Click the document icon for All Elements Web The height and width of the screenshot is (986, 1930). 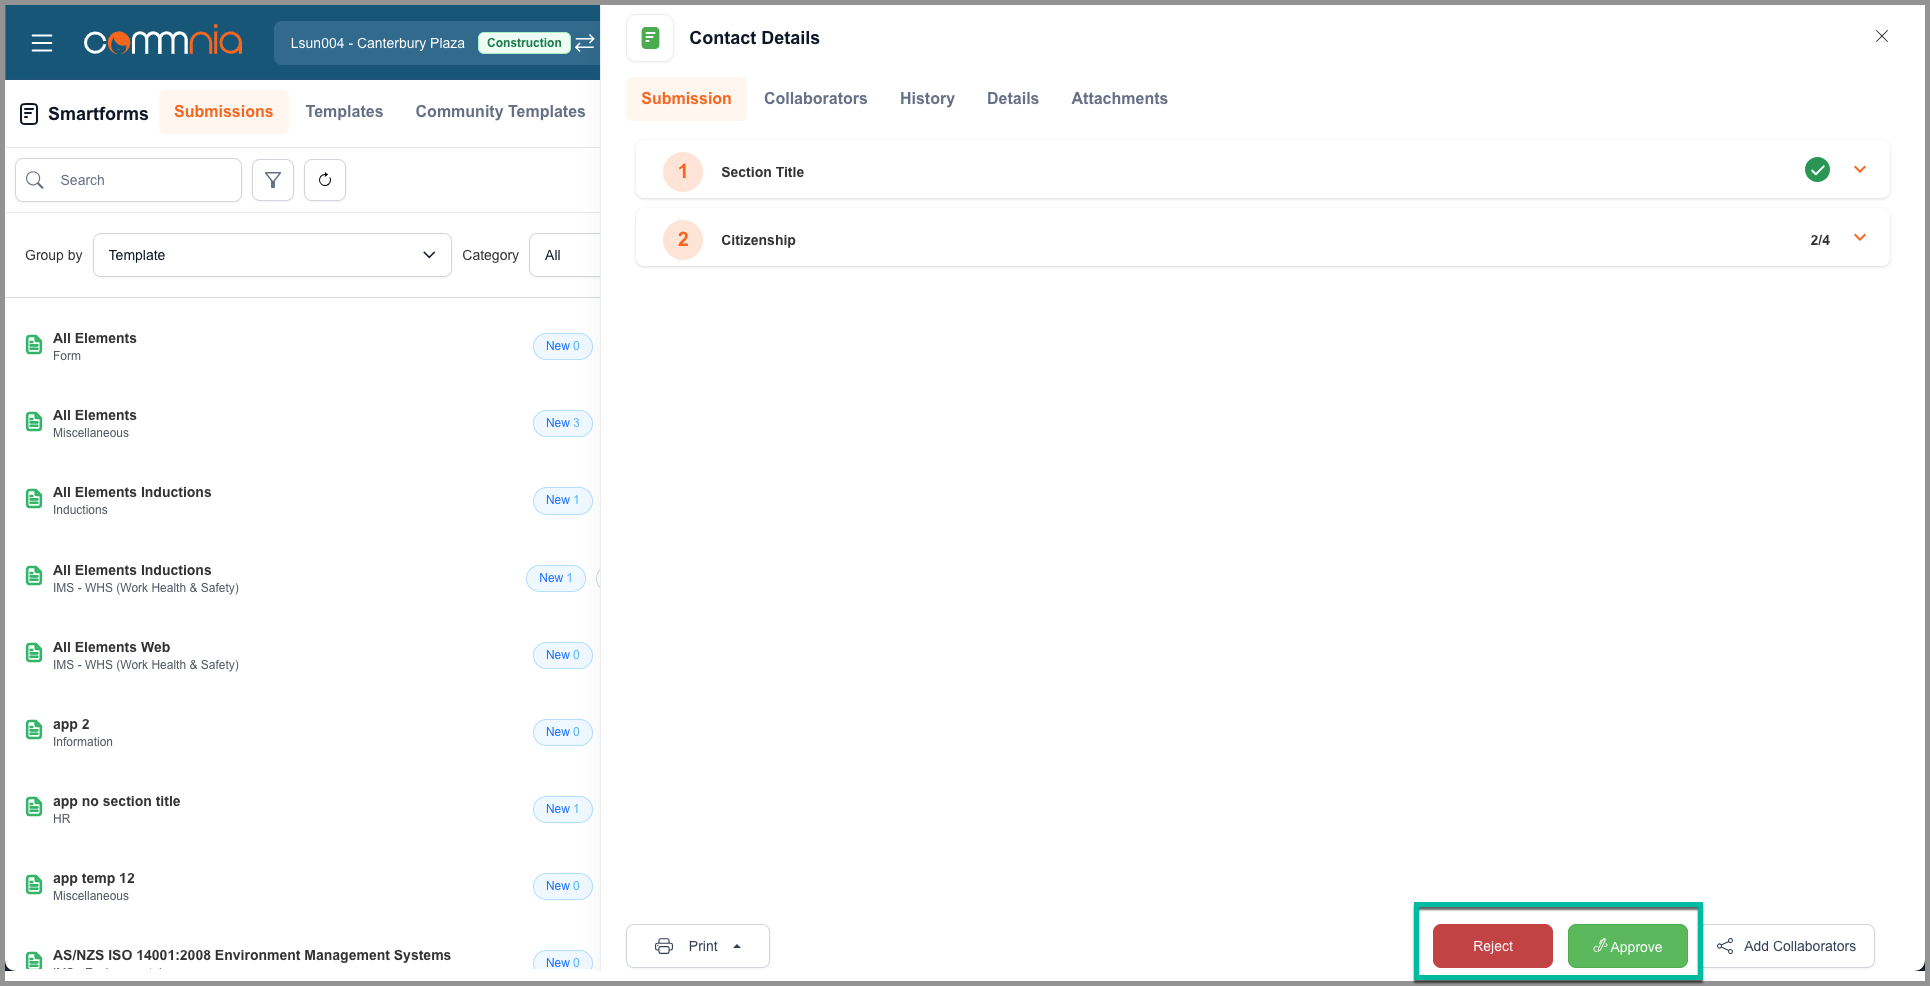[x=34, y=653]
